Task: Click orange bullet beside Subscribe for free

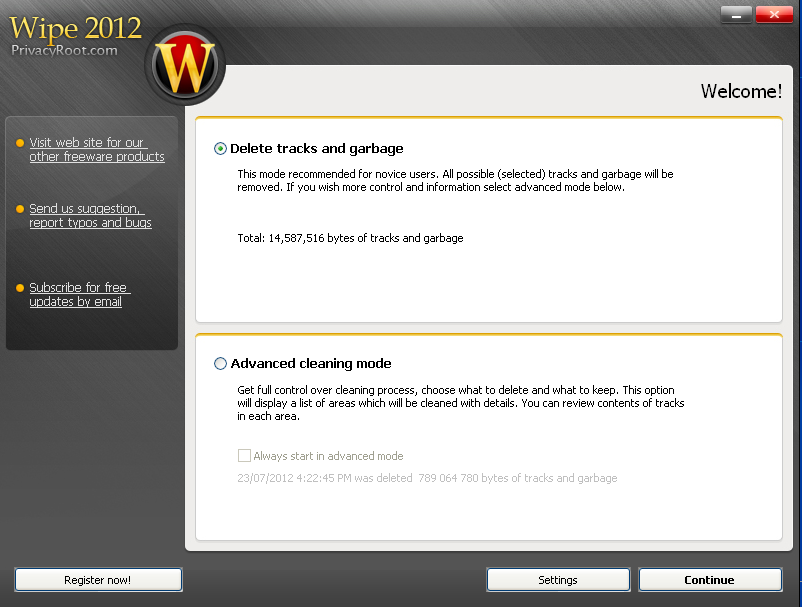Action: pyautogui.click(x=20, y=288)
